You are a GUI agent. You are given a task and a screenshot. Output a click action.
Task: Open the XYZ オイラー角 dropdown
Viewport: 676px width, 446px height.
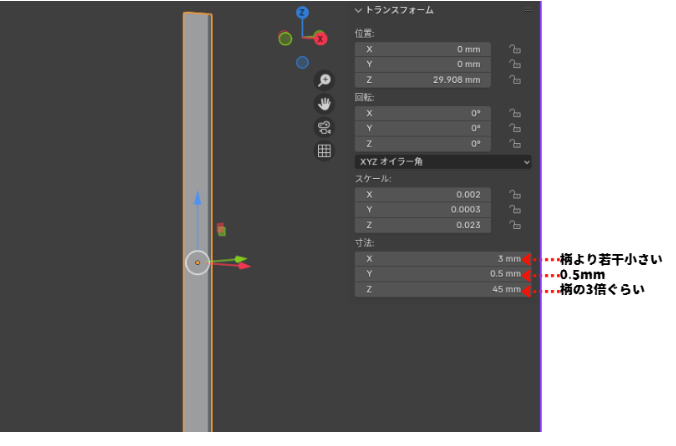[x=443, y=161]
